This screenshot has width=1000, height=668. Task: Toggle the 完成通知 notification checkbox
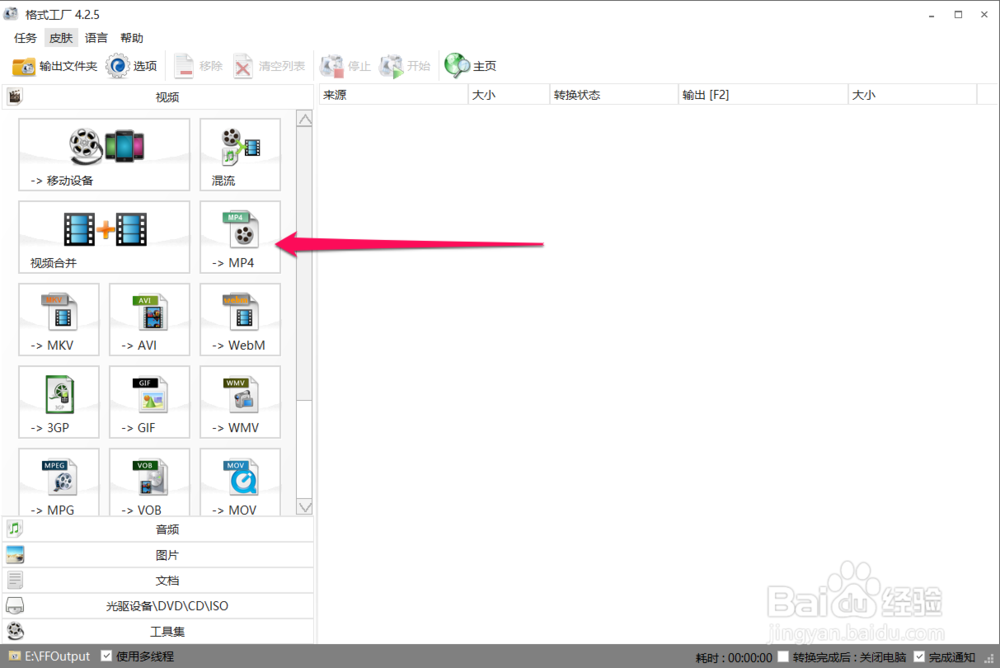(x=919, y=657)
